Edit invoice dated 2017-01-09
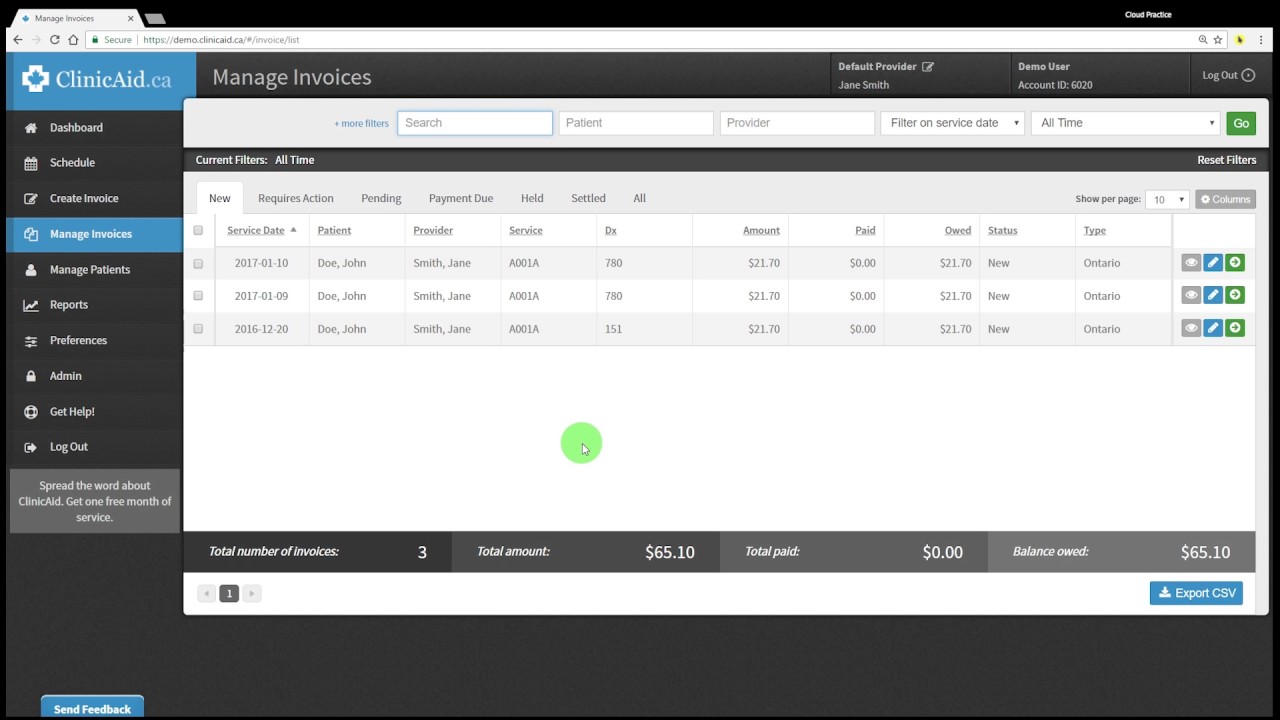The image size is (1280, 720). tap(1213, 295)
